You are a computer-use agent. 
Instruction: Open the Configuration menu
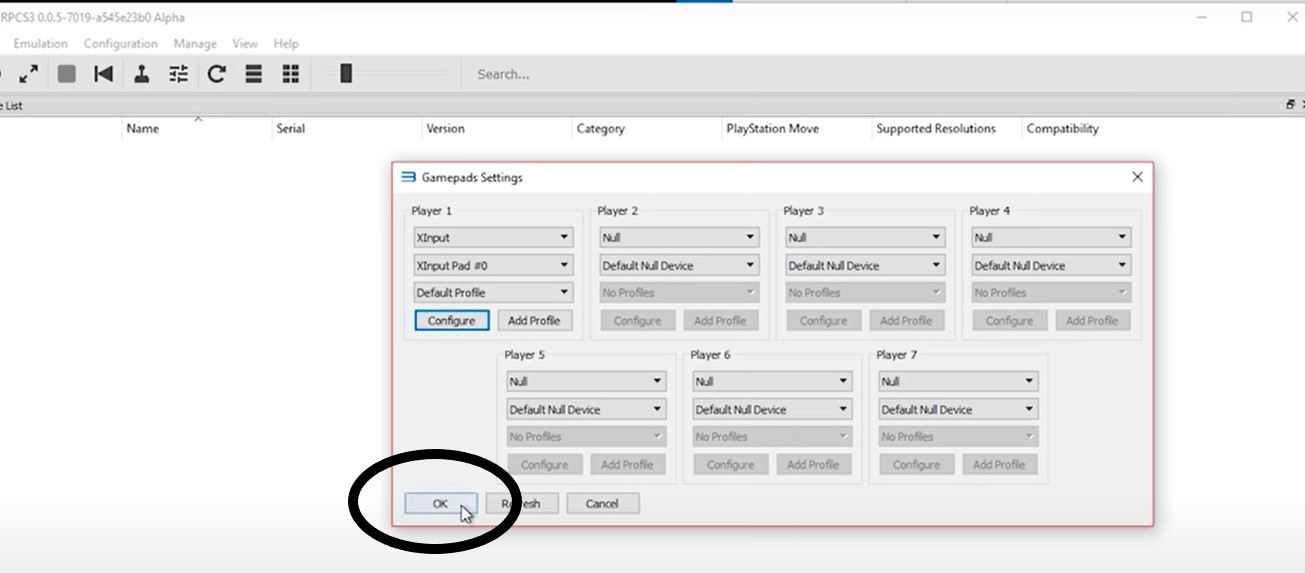pos(121,44)
